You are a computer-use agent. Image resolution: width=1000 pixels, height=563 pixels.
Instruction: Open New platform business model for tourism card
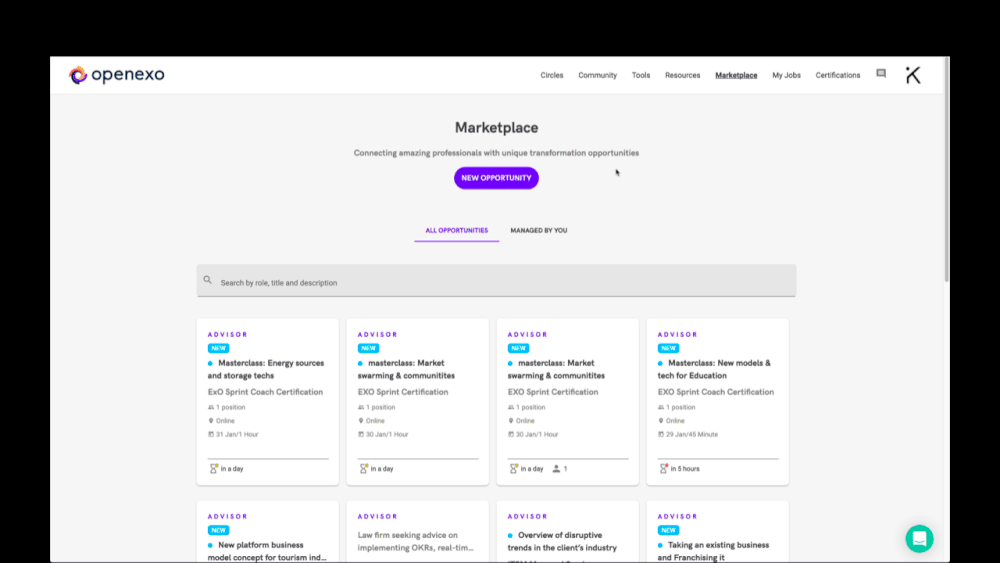click(267, 532)
